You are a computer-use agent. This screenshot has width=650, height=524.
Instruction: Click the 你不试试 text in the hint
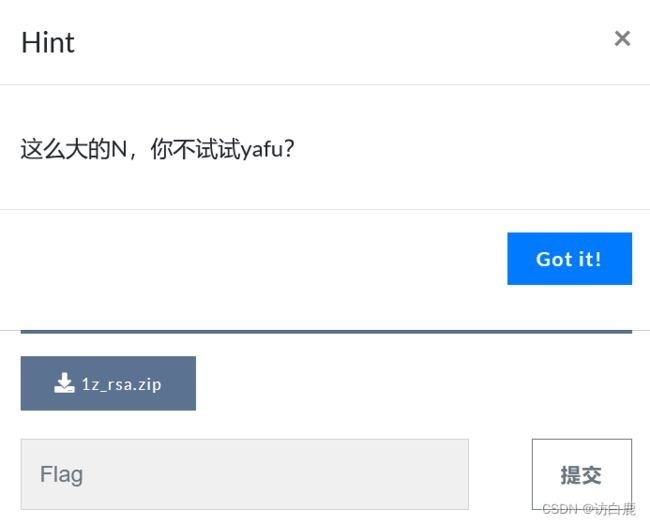(196, 149)
